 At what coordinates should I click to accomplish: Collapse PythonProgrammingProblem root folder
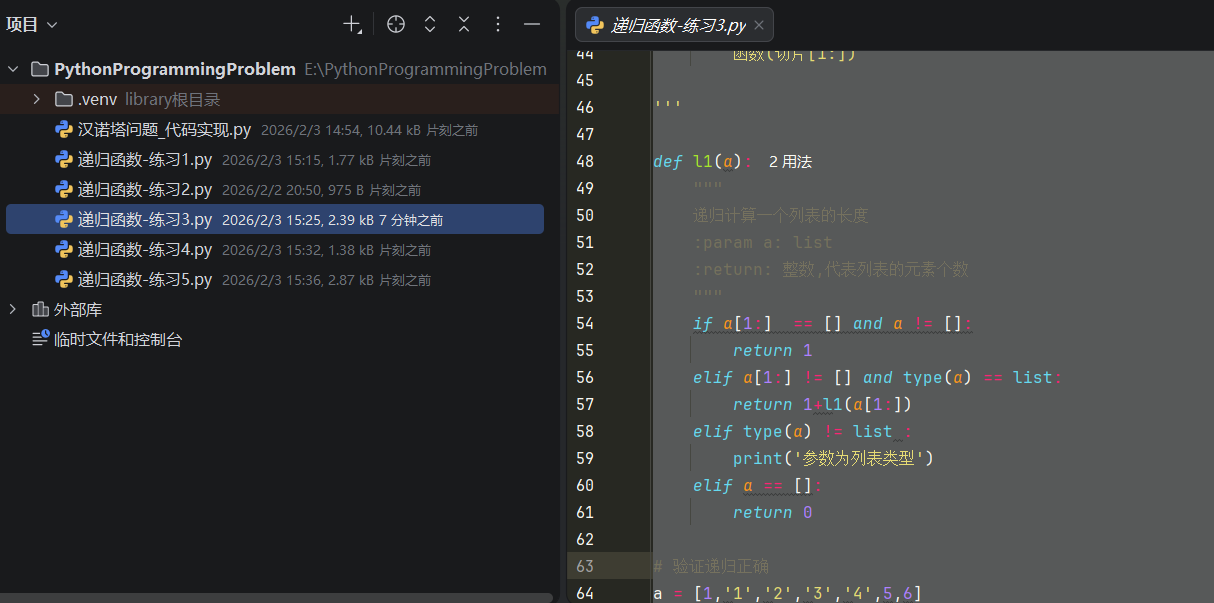coord(13,69)
